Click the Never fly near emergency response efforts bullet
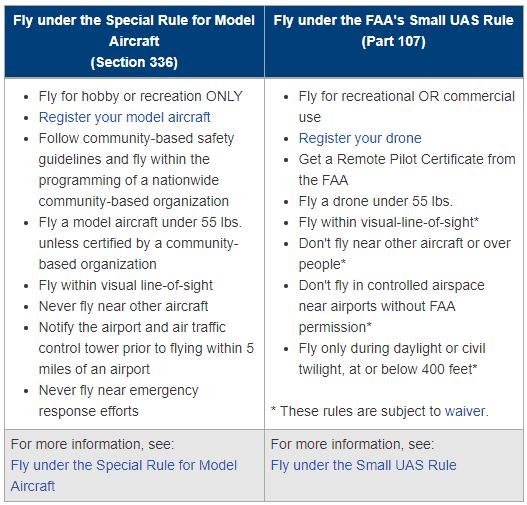 [x=118, y=401]
